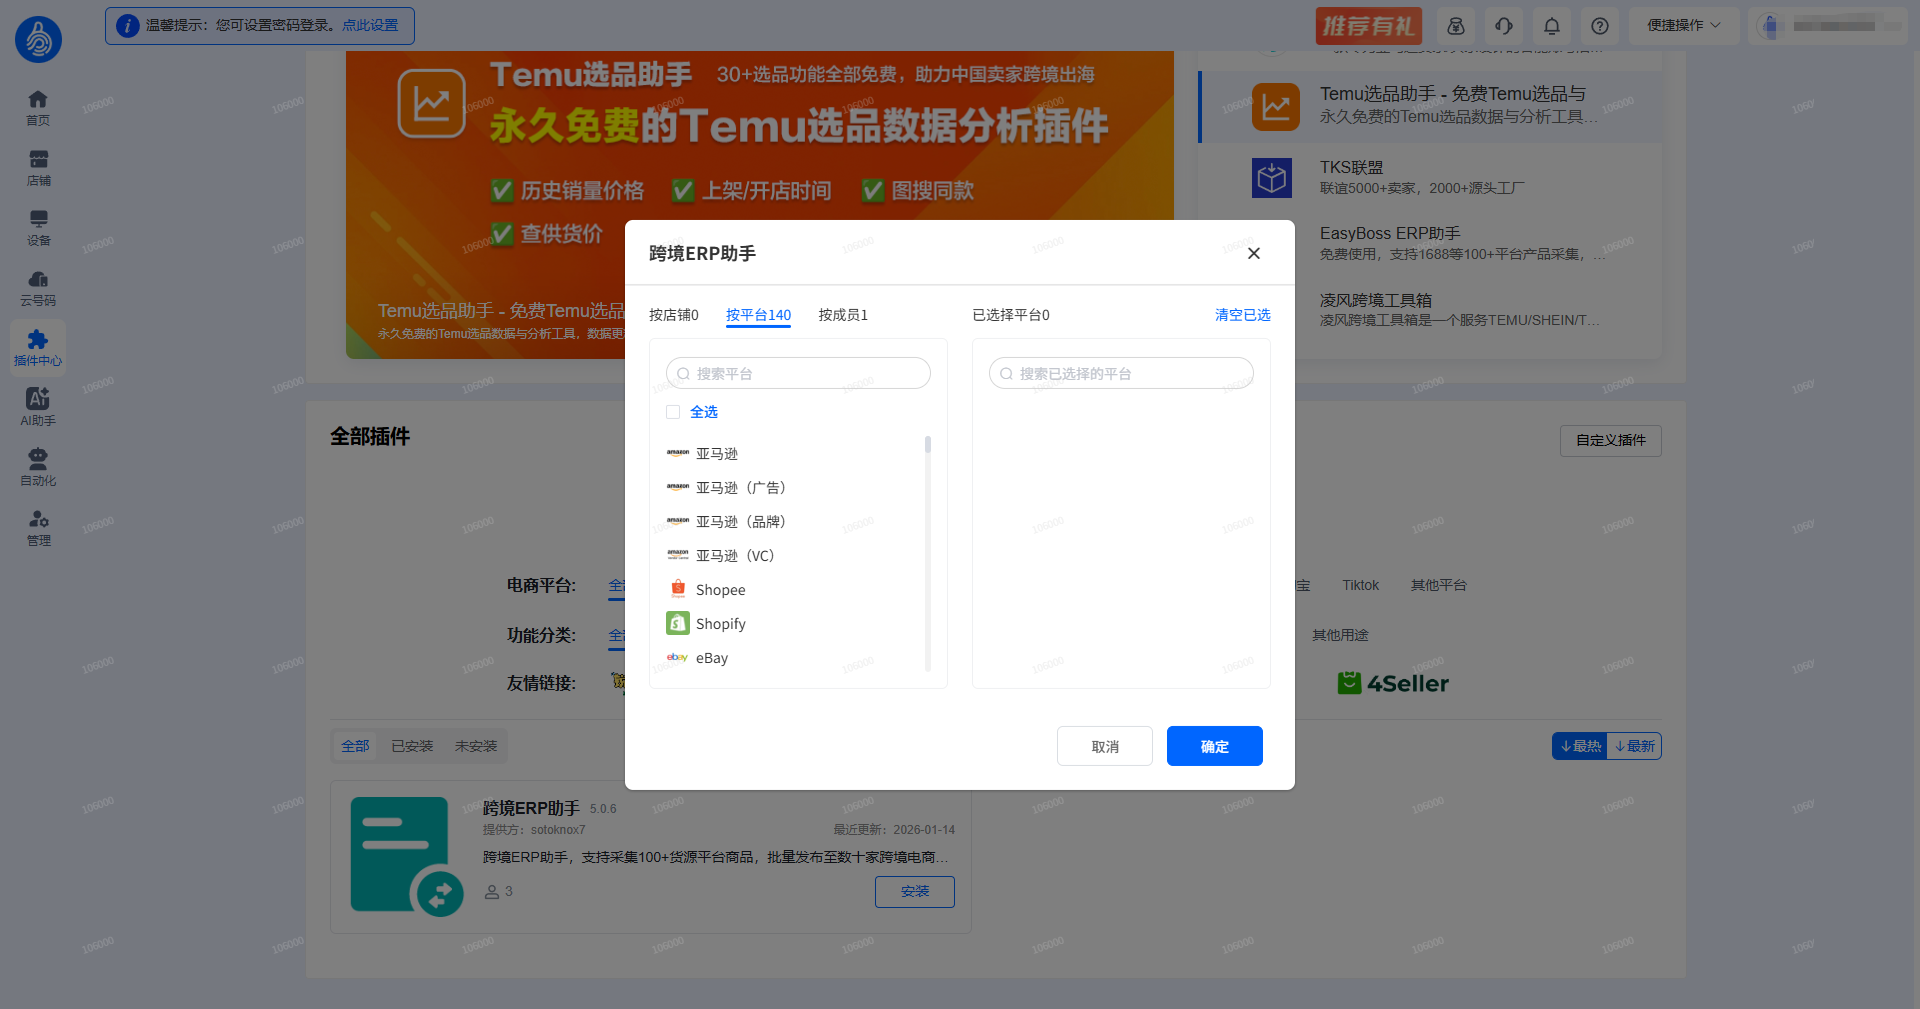Sort plugins by 最热
Viewport: 1920px width, 1009px height.
coord(1580,746)
